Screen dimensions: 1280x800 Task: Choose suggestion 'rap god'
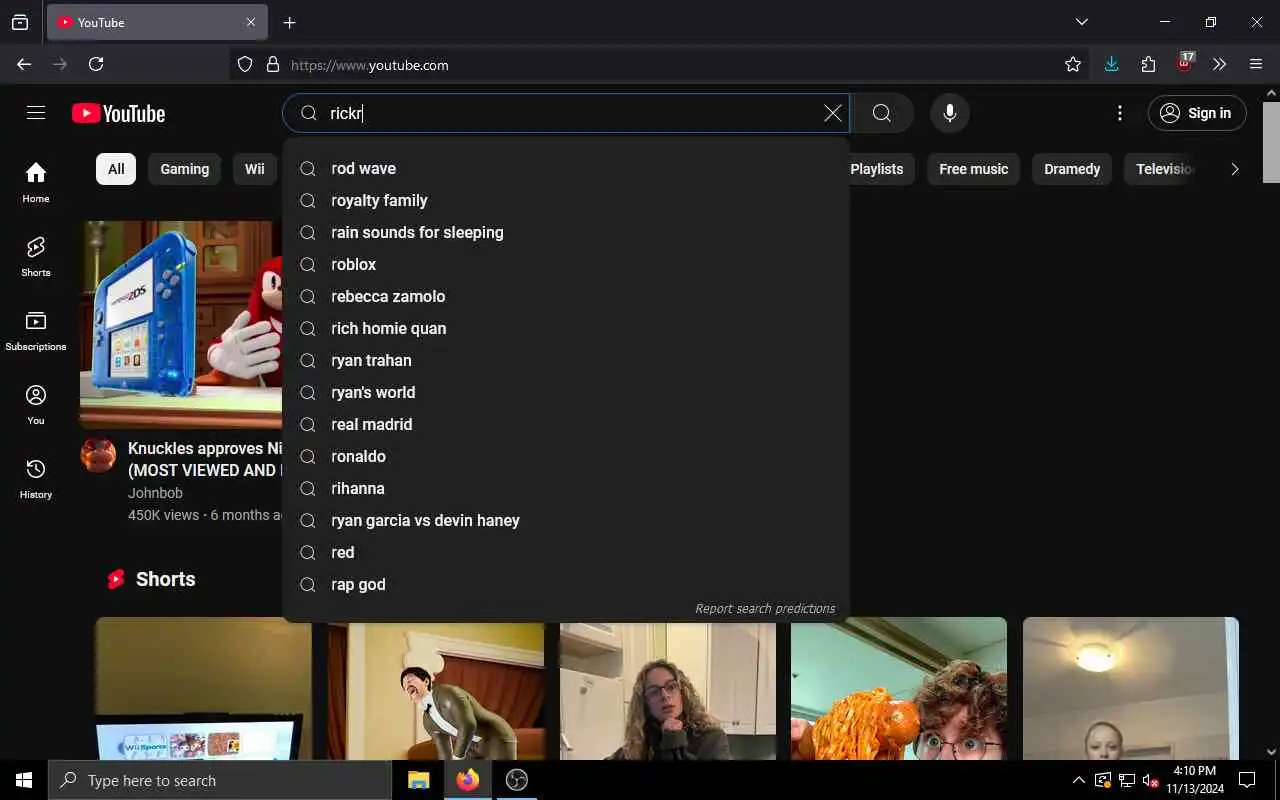click(566, 584)
